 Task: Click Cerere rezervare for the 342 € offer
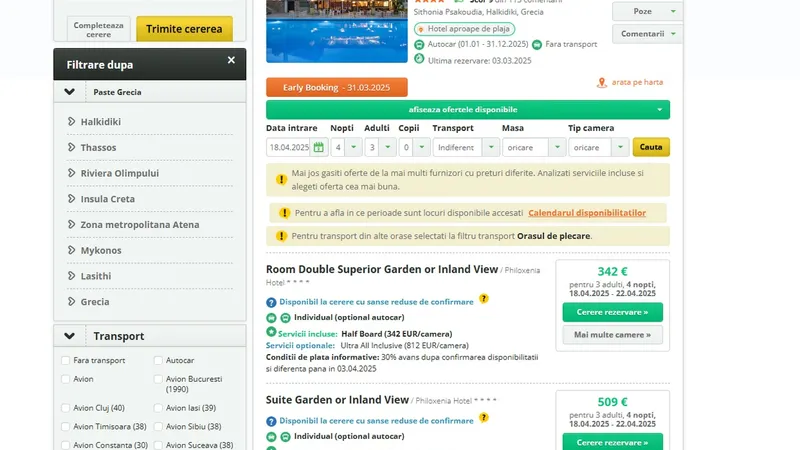[612, 312]
